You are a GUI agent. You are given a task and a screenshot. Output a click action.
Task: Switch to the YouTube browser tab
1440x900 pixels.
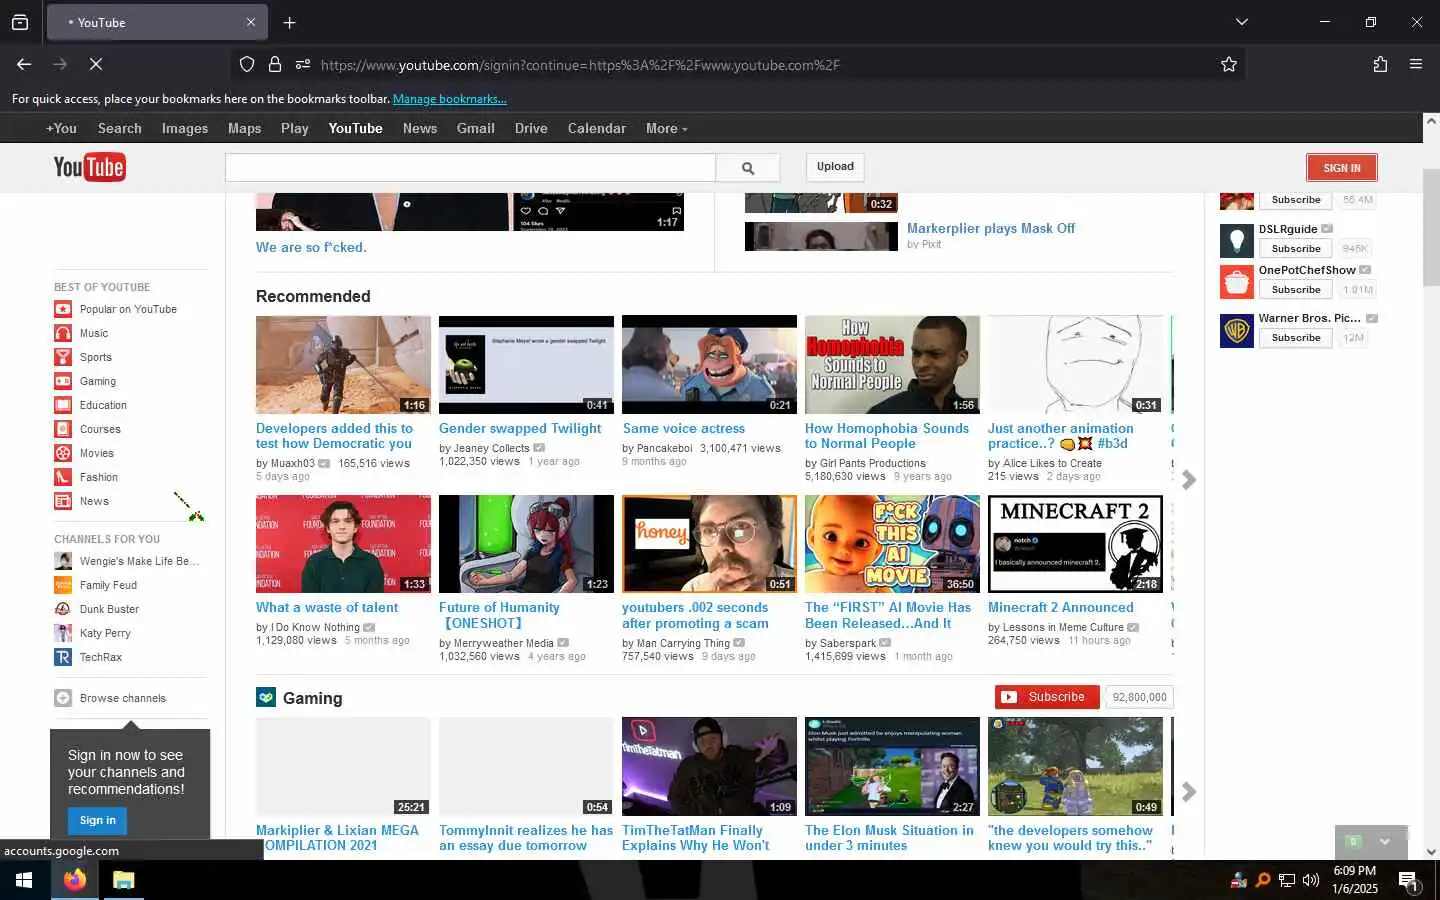pos(156,22)
